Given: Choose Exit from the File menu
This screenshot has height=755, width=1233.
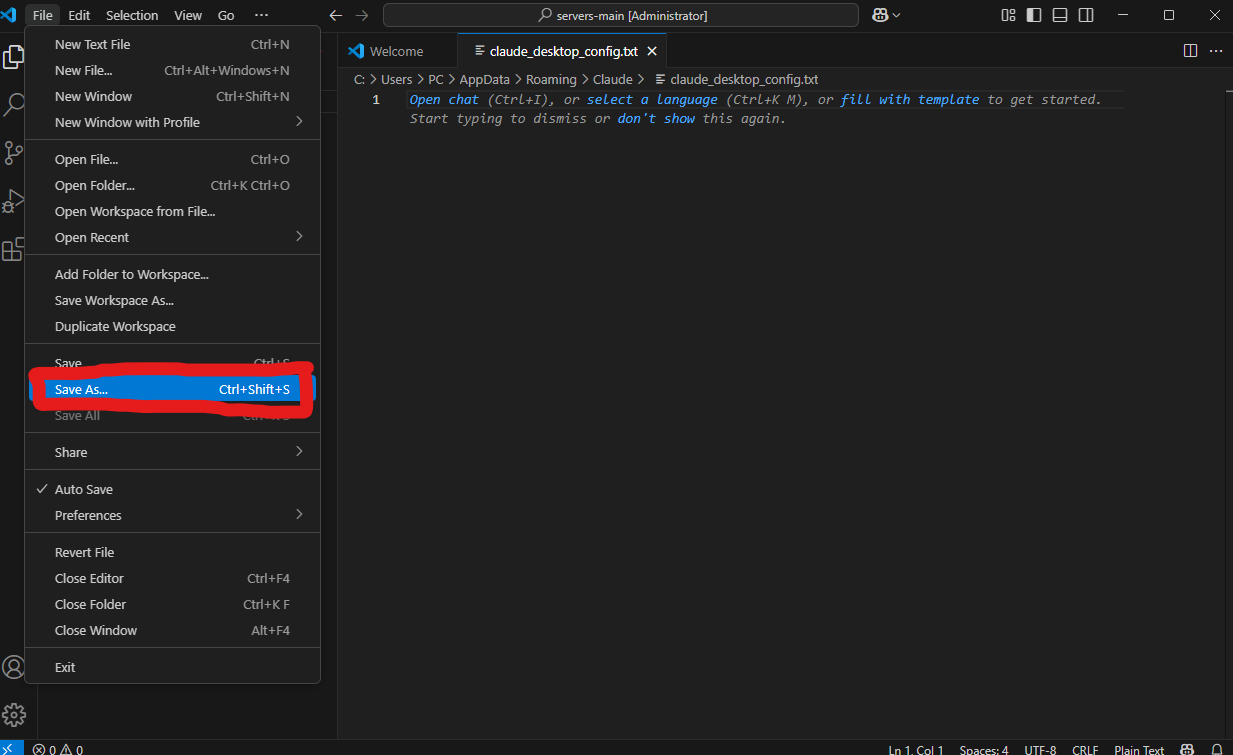Looking at the screenshot, I should 172,667.
